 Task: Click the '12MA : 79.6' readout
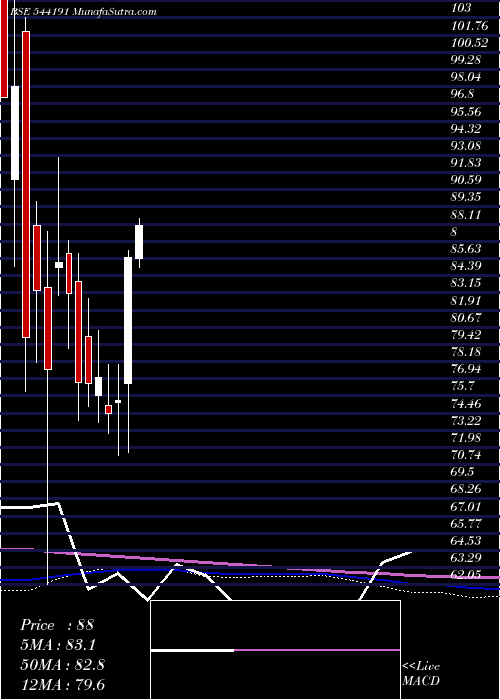(x=62, y=684)
